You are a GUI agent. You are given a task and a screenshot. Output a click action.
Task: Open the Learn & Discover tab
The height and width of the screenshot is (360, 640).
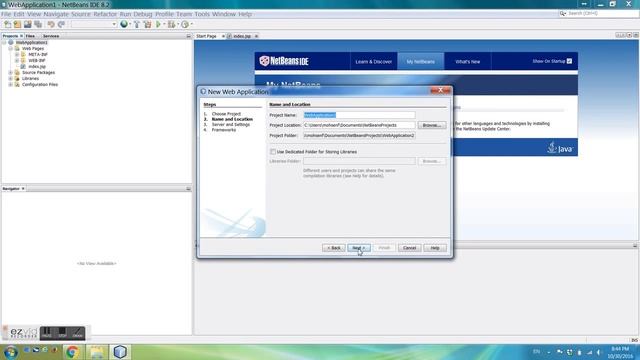pos(373,62)
